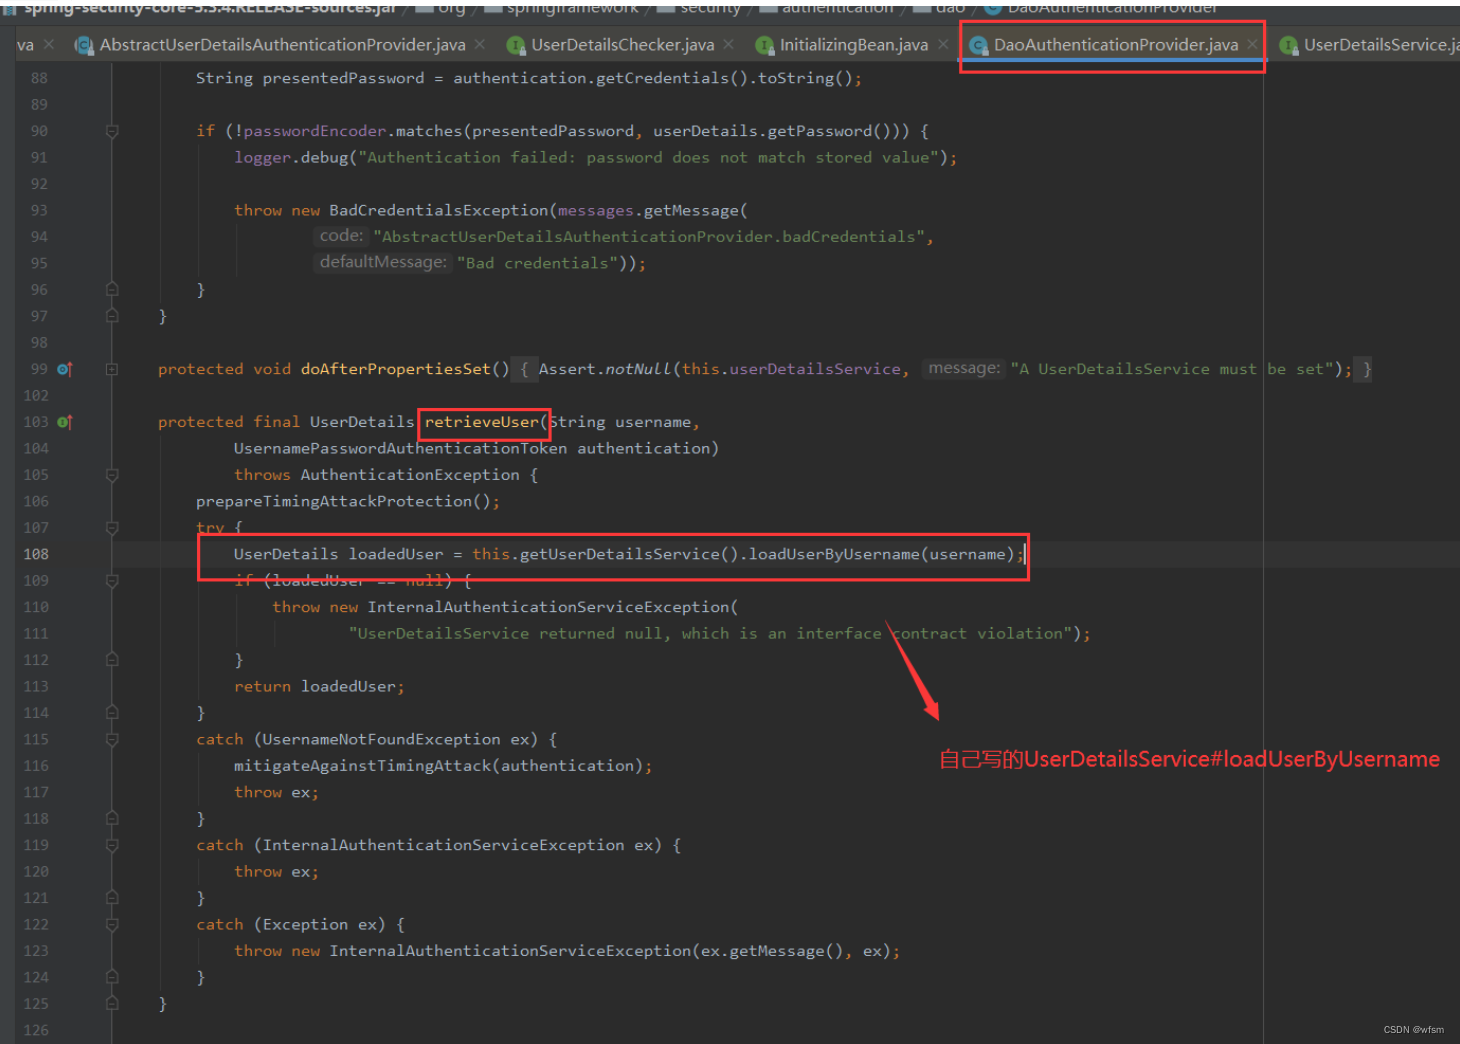Screen dimensions: 1460x1044
Task: Close the UserDetailsChecker.java tab
Action: 728,45
